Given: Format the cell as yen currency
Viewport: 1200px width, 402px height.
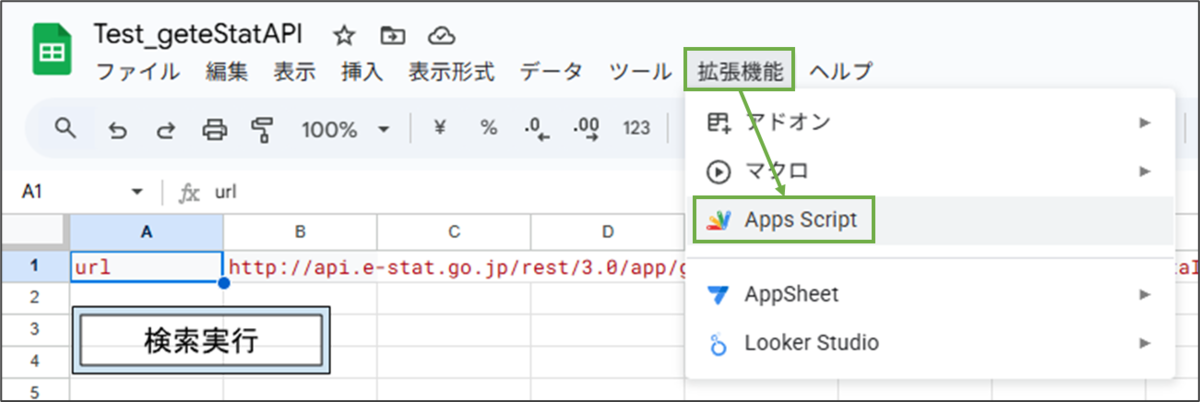Looking at the screenshot, I should coord(439,128).
